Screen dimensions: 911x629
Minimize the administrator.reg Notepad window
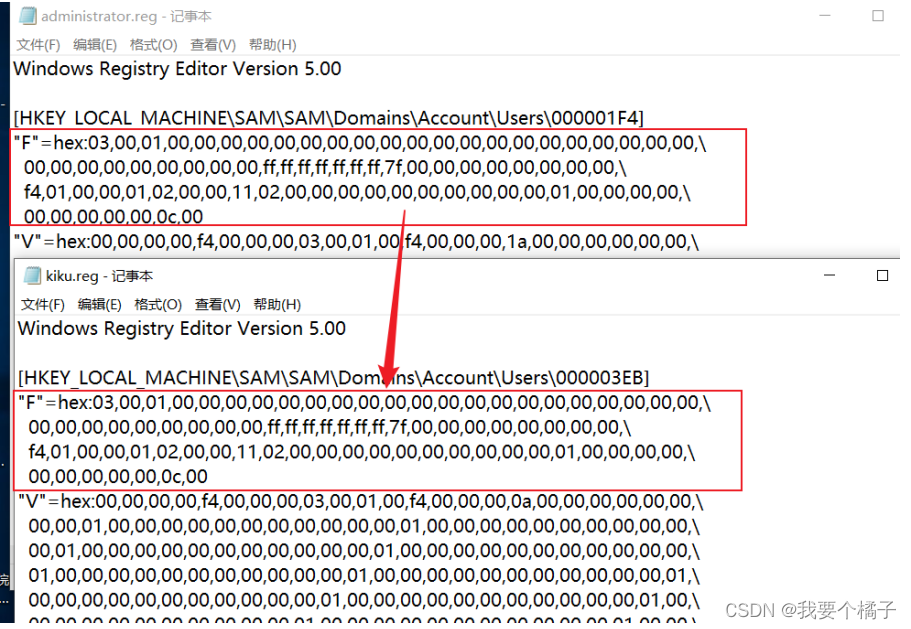(x=824, y=16)
